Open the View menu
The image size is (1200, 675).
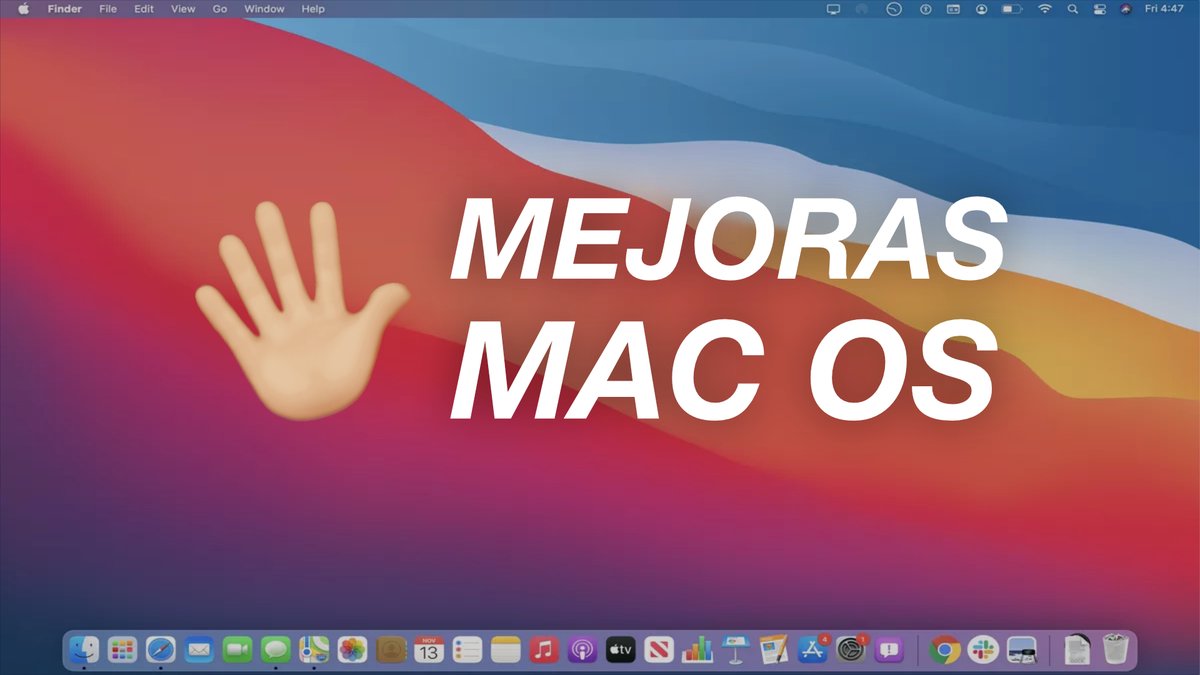click(x=183, y=9)
